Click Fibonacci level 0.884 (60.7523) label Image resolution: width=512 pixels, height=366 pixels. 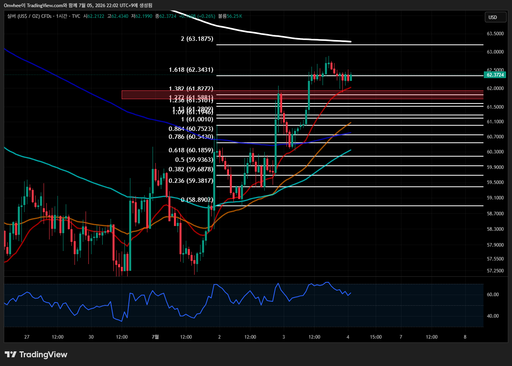[x=191, y=129]
